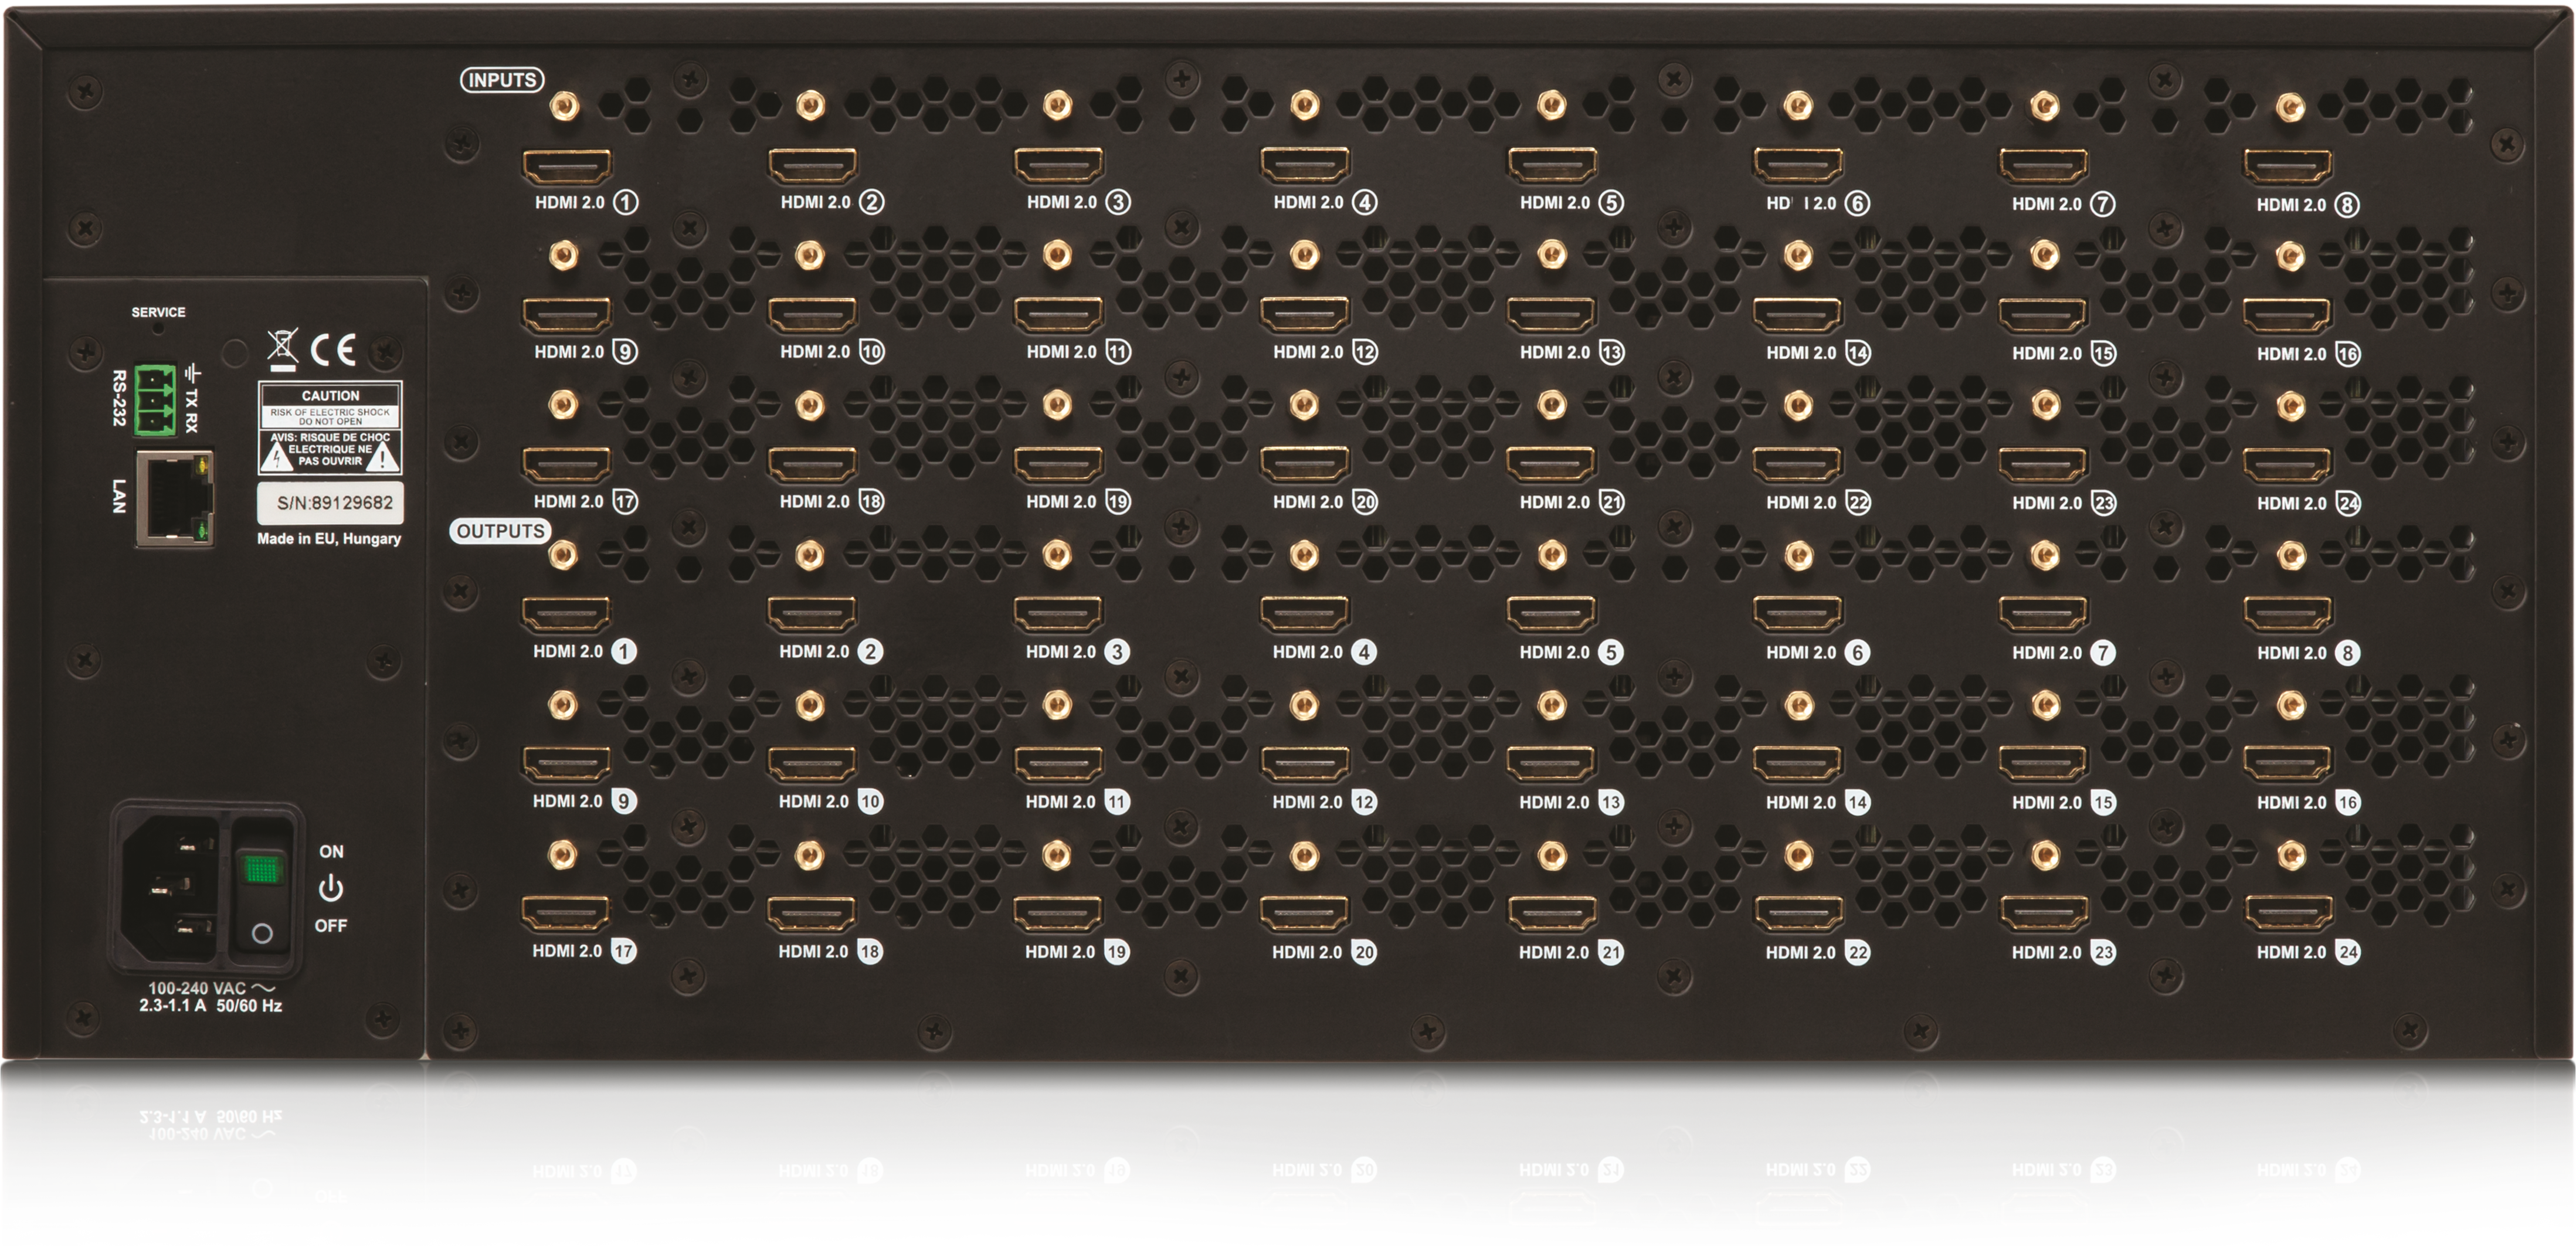Switch the green power switch to ON
The height and width of the screenshot is (1246, 2576).
[x=263, y=868]
